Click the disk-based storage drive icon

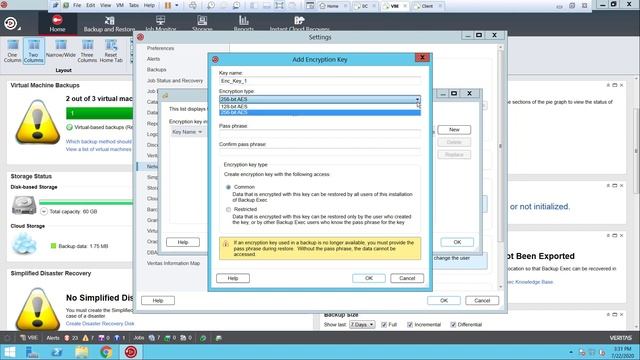24,205
